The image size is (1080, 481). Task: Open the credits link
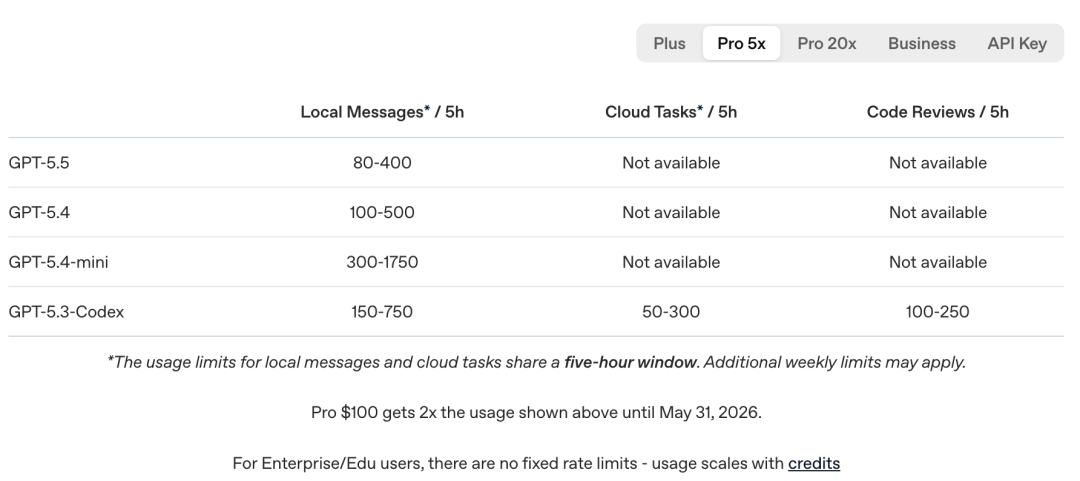pos(813,463)
